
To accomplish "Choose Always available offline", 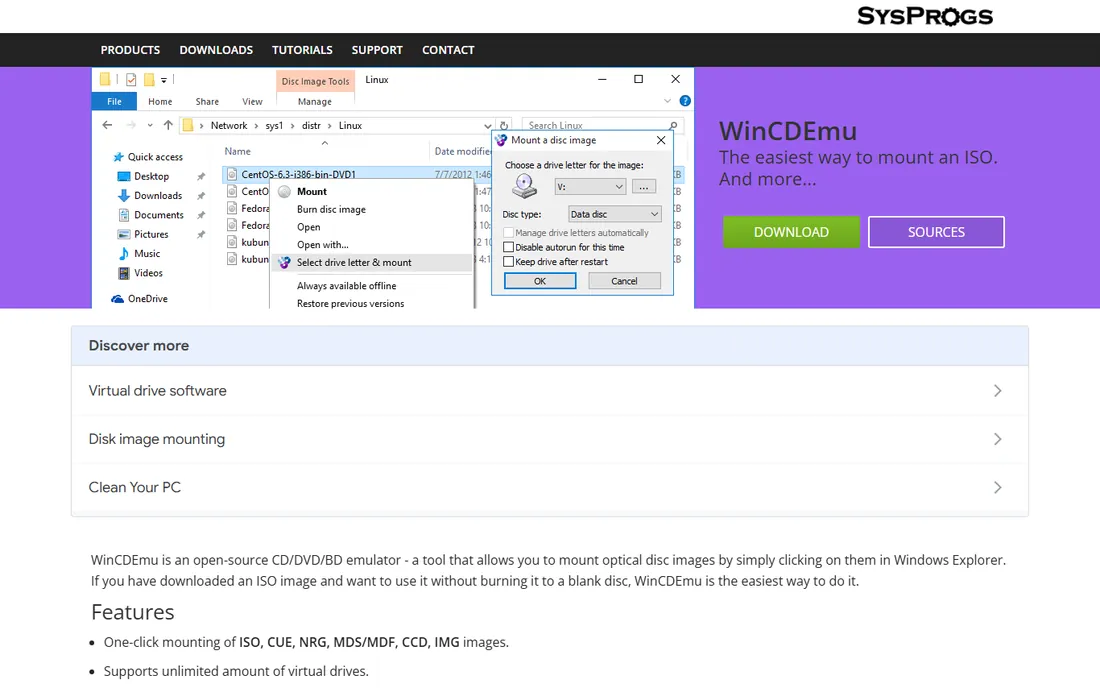I will (x=347, y=286).
